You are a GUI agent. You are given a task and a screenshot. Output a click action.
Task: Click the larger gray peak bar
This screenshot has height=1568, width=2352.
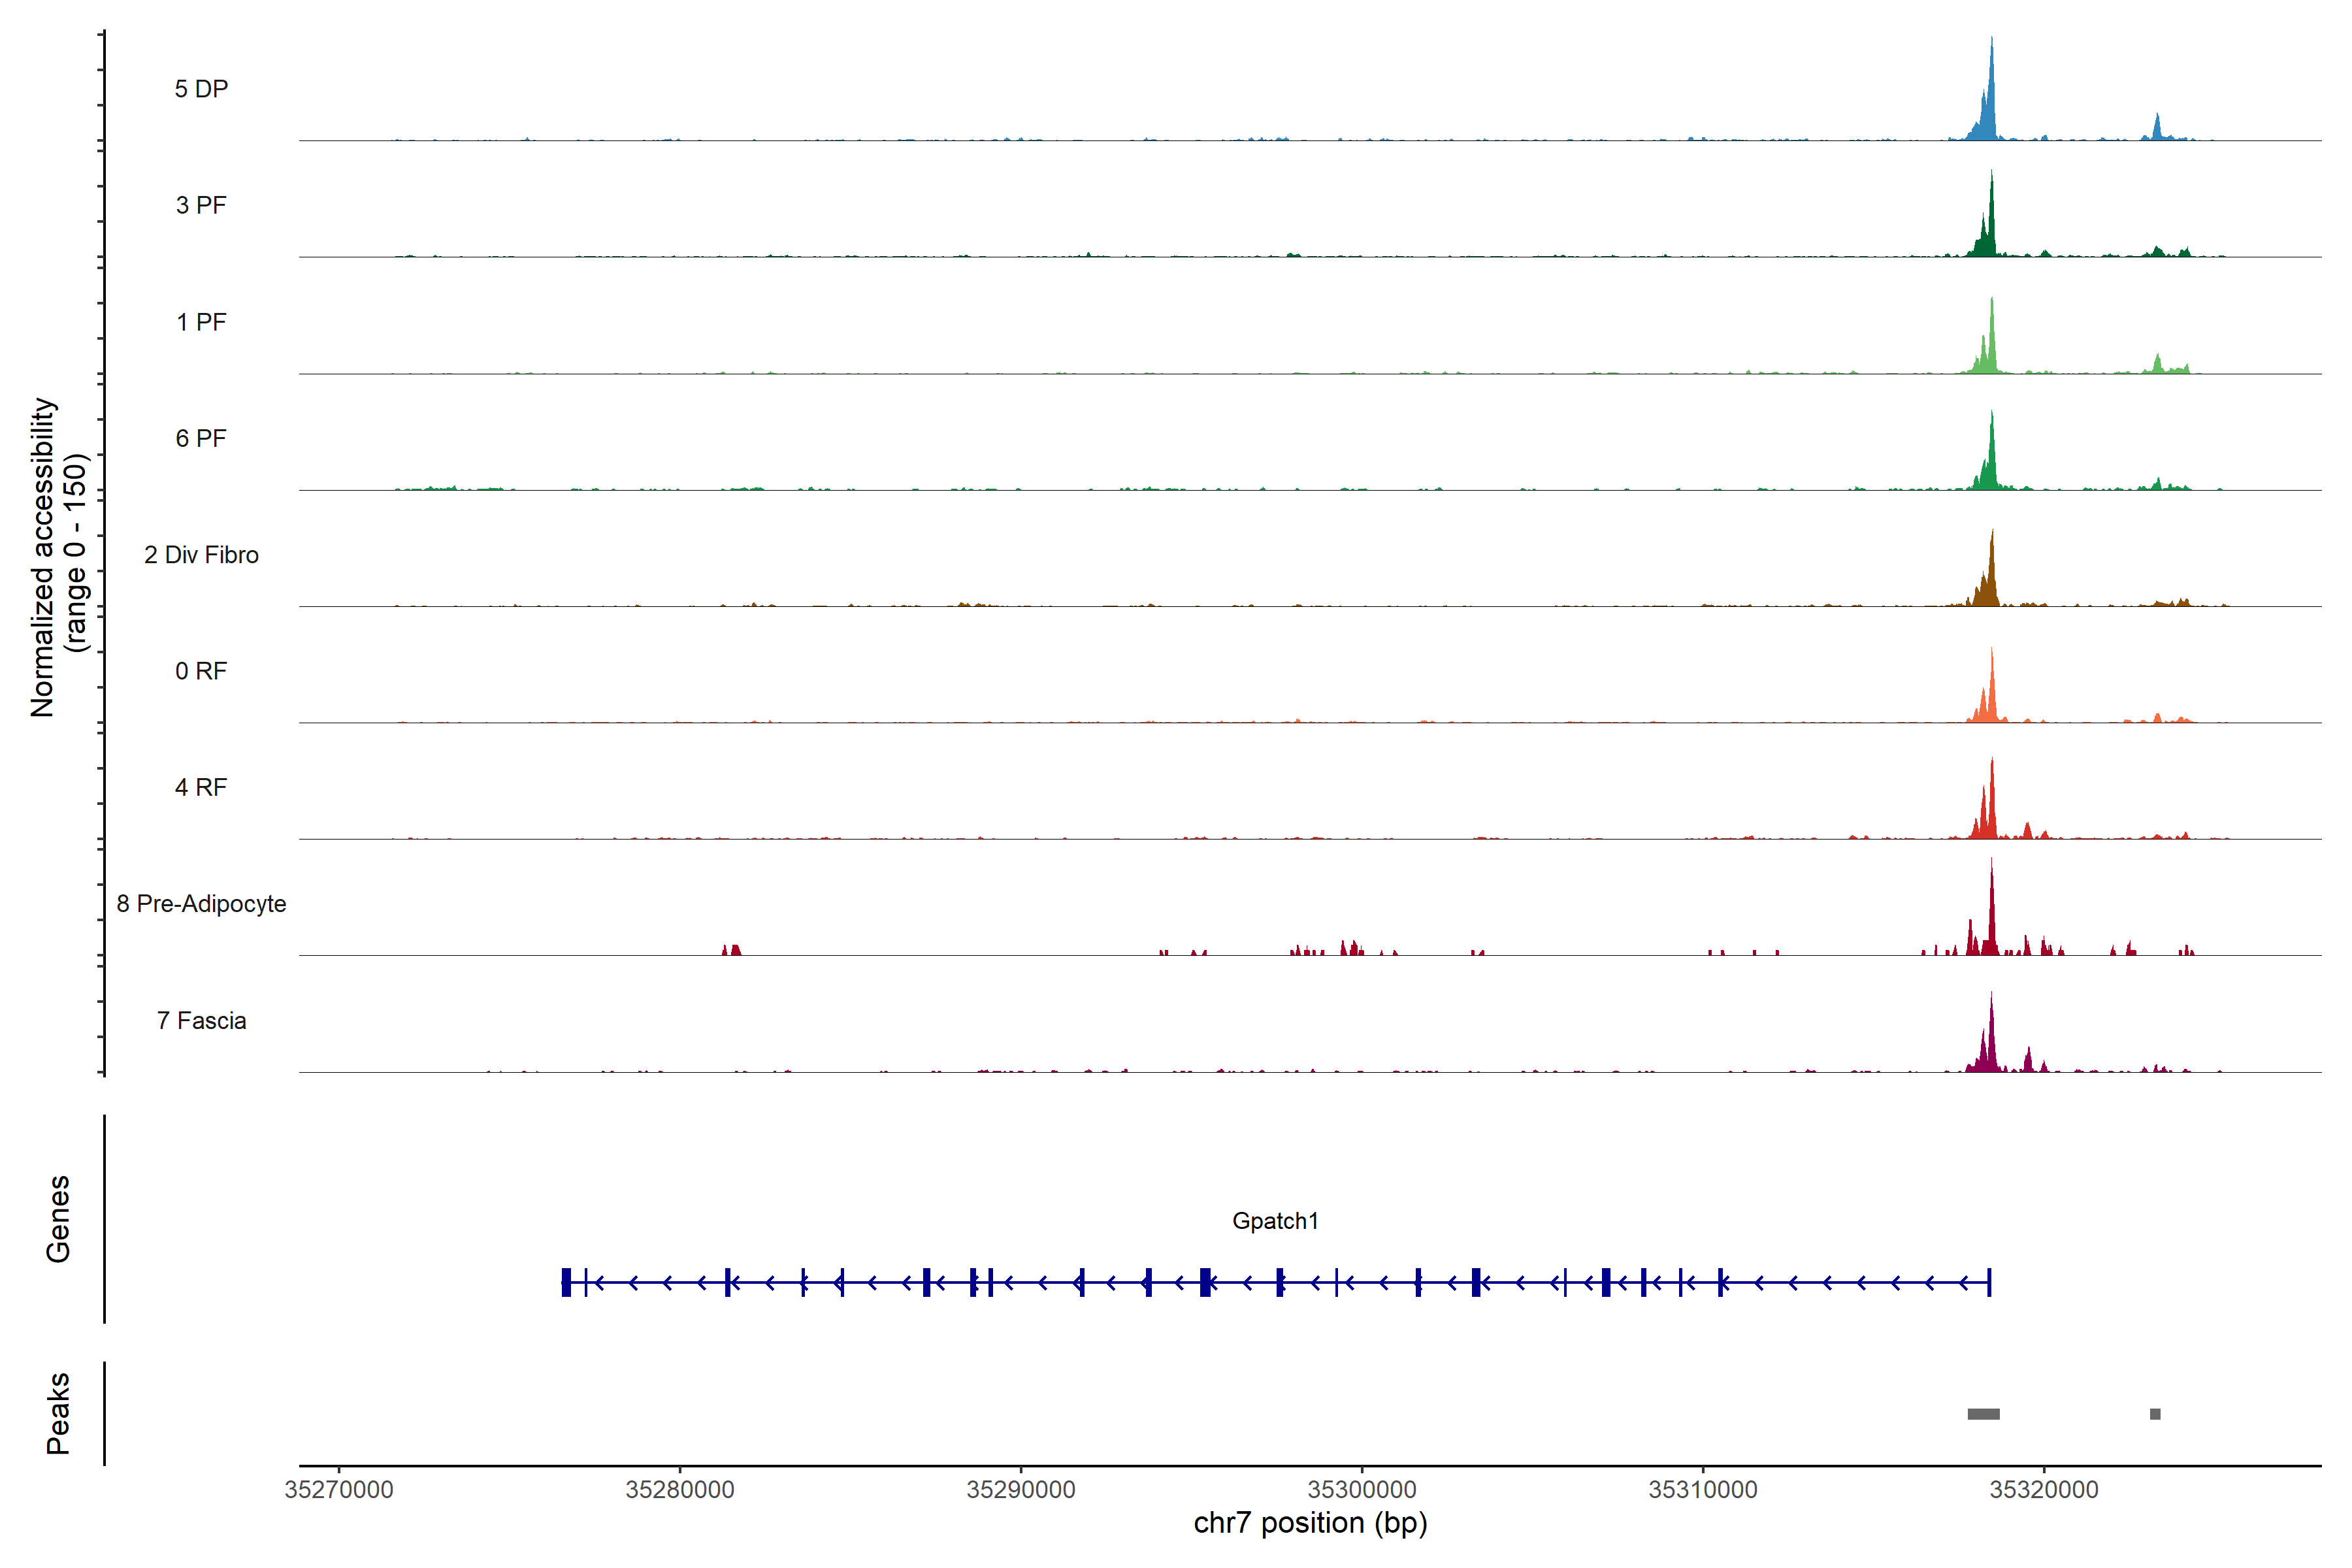(1983, 1414)
